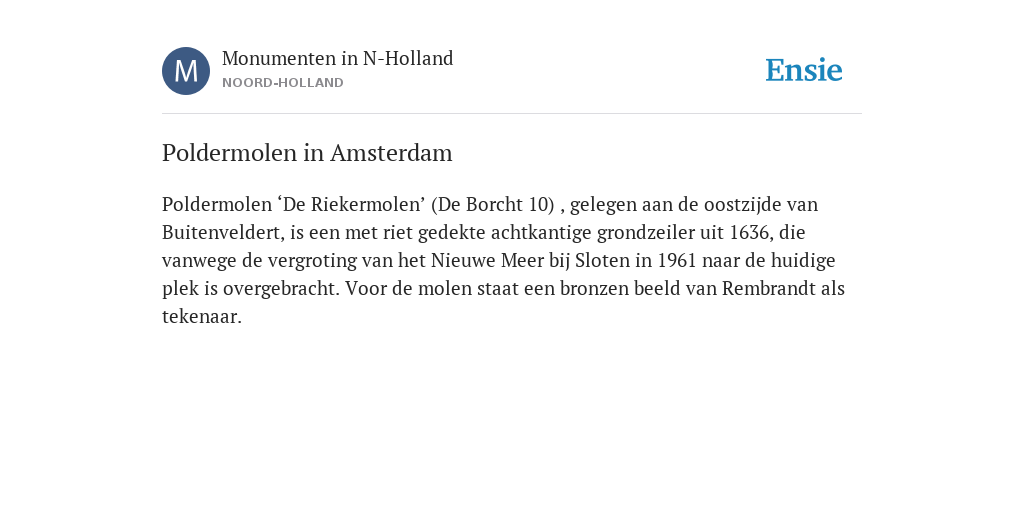
Task: Click the year 1636 in the text
Action: [x=751, y=232]
